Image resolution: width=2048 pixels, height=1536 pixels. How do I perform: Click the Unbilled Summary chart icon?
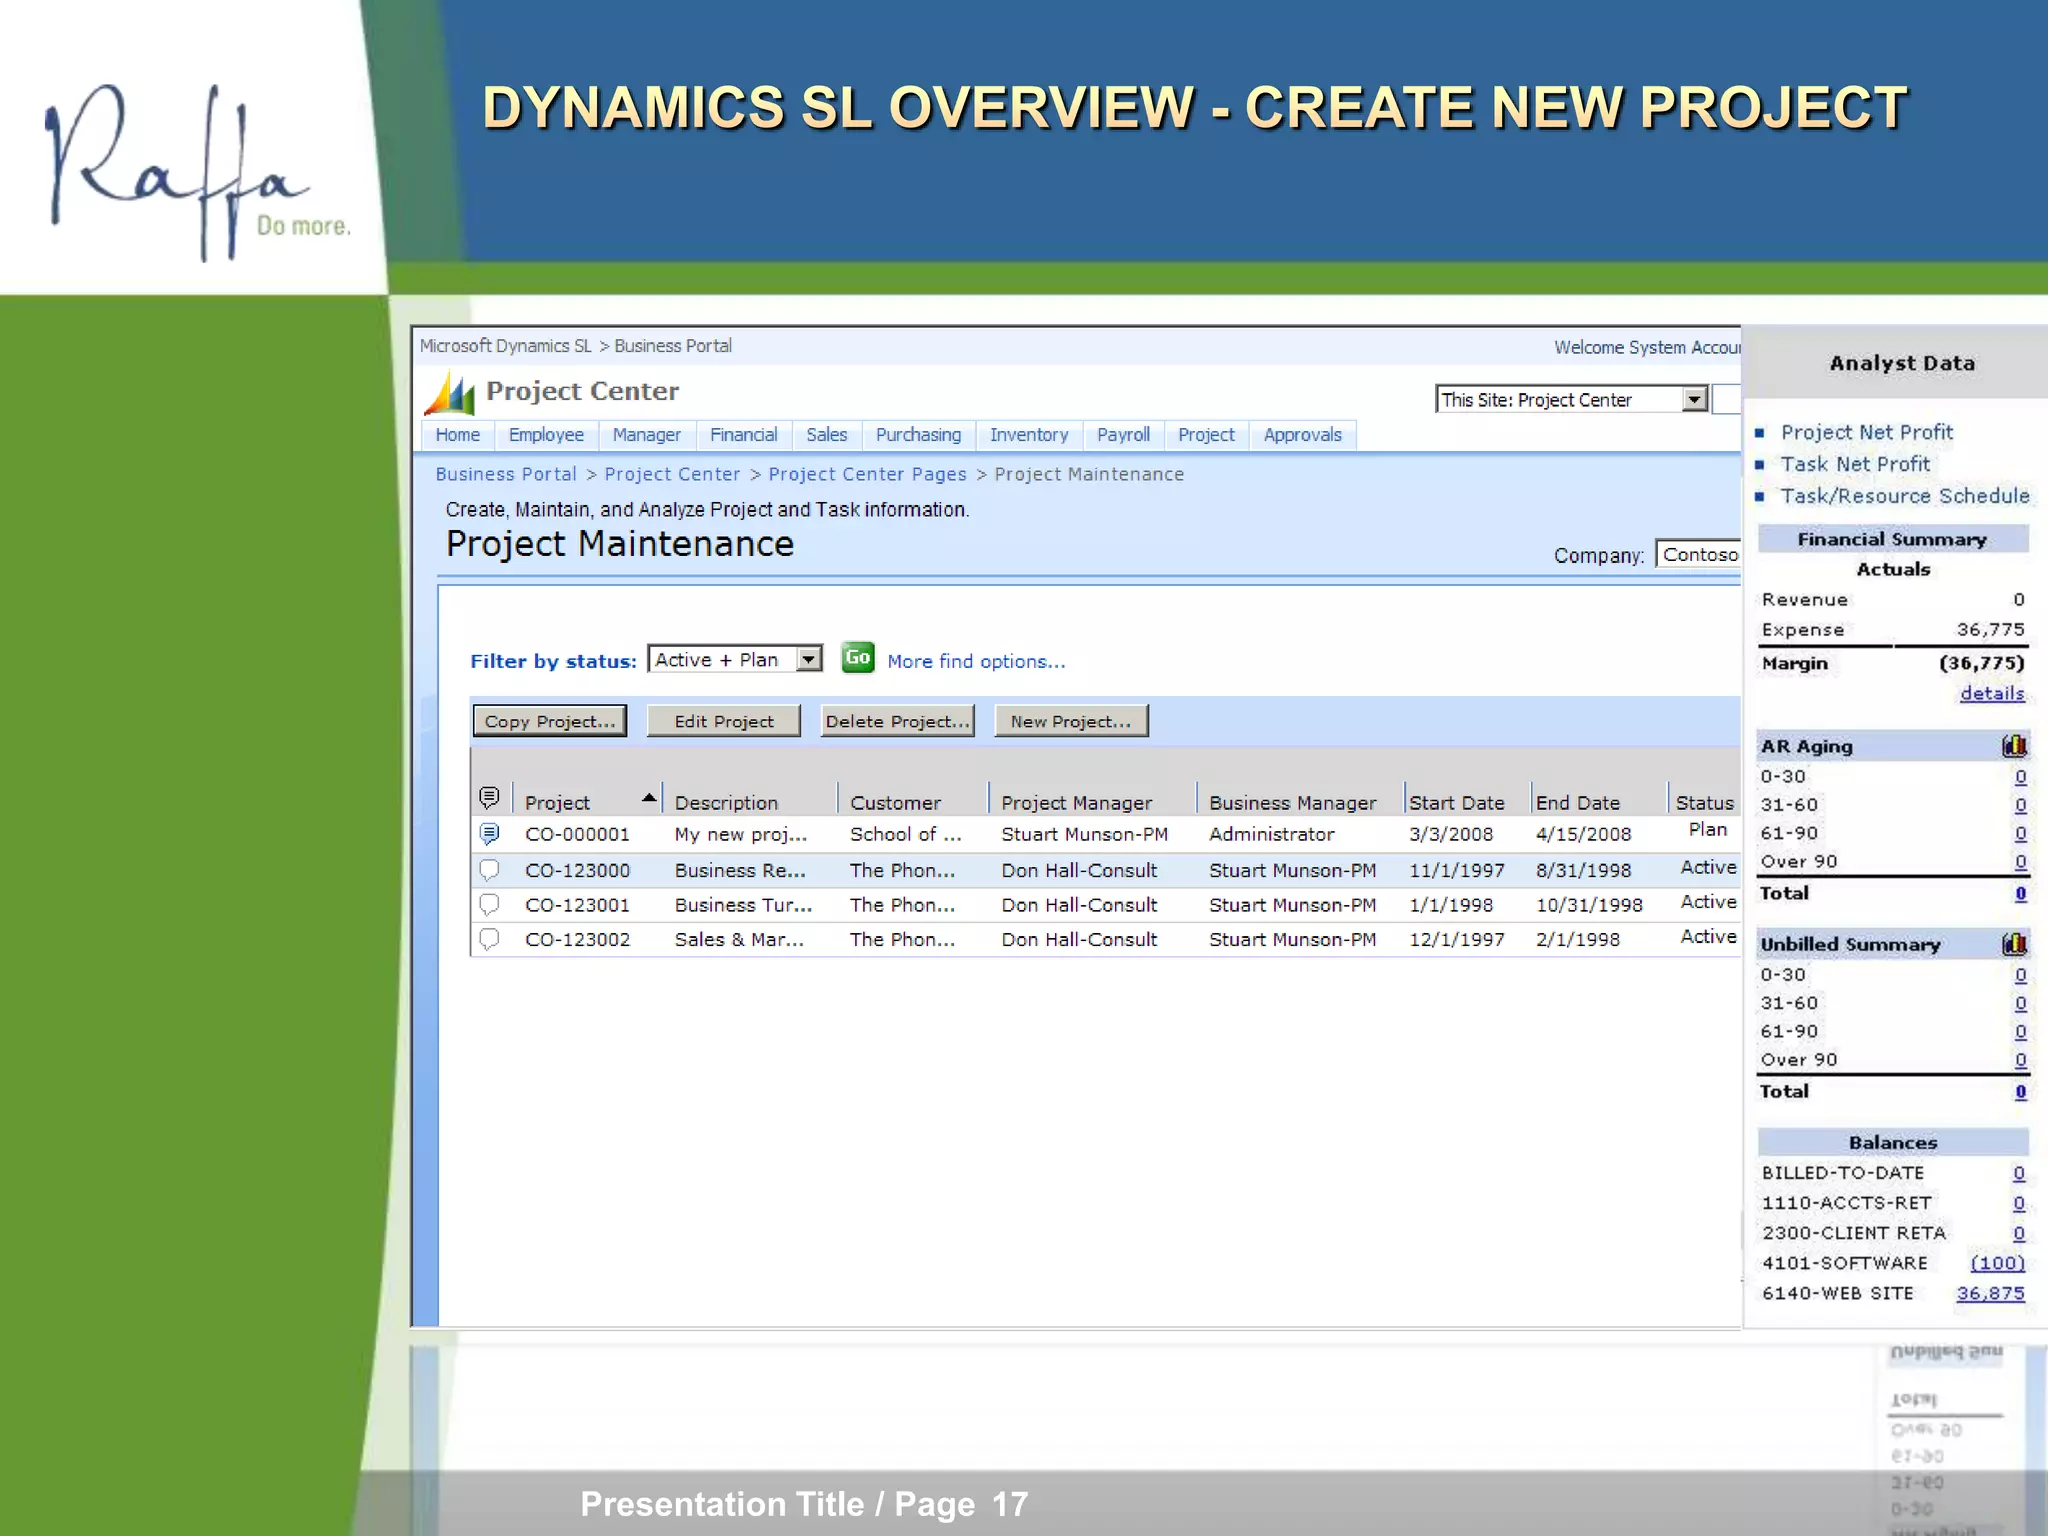(x=2014, y=944)
